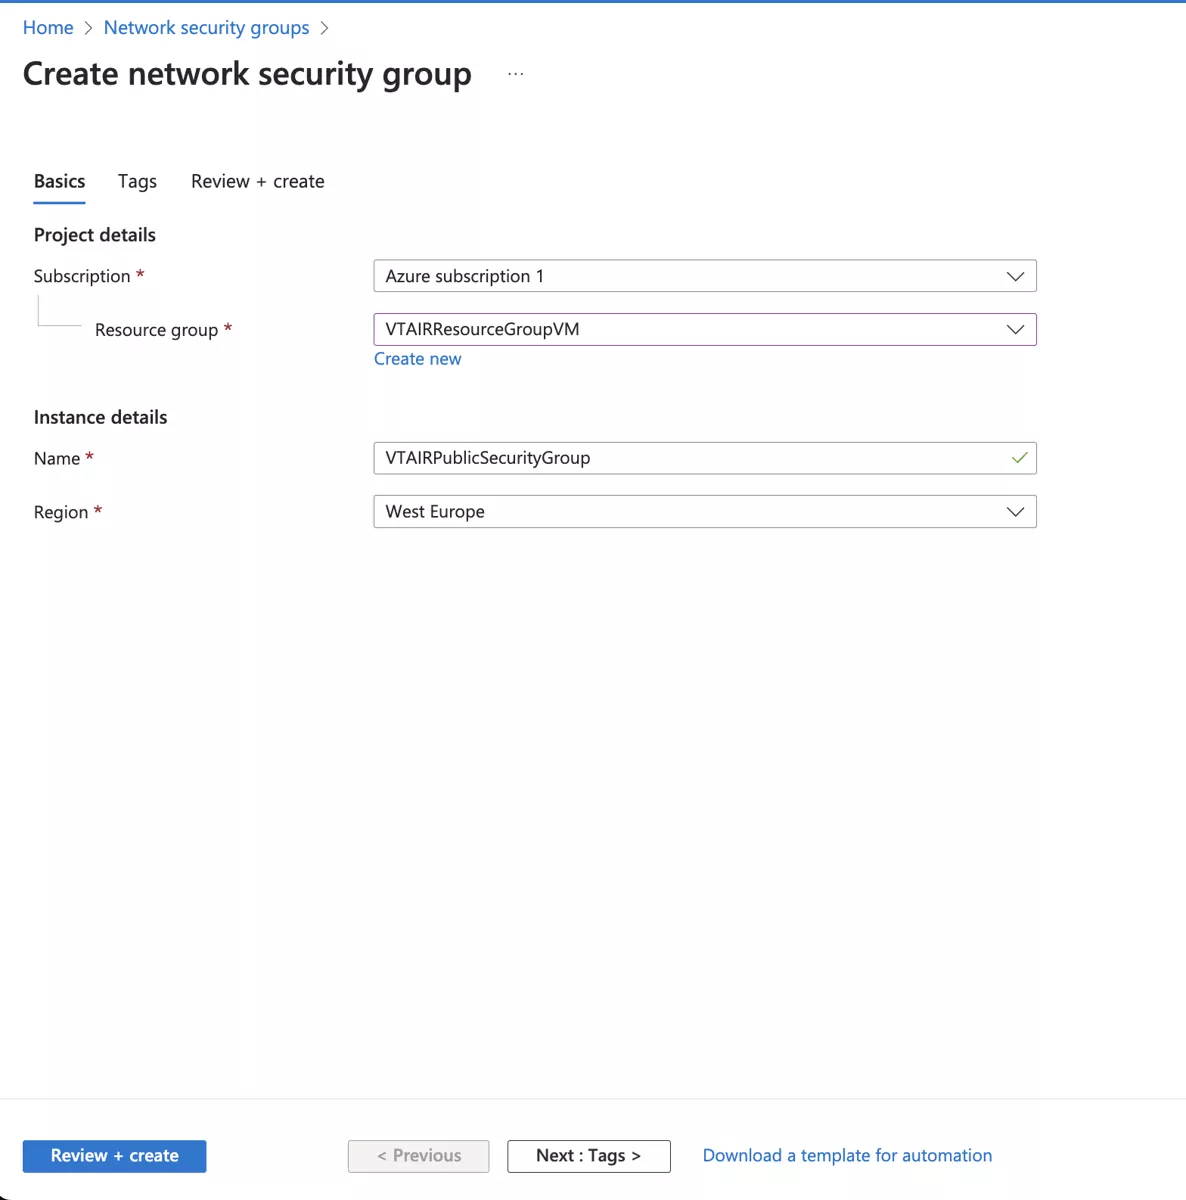Open the ellipsis menu beside the page title
The image size is (1186, 1200).
[515, 72]
